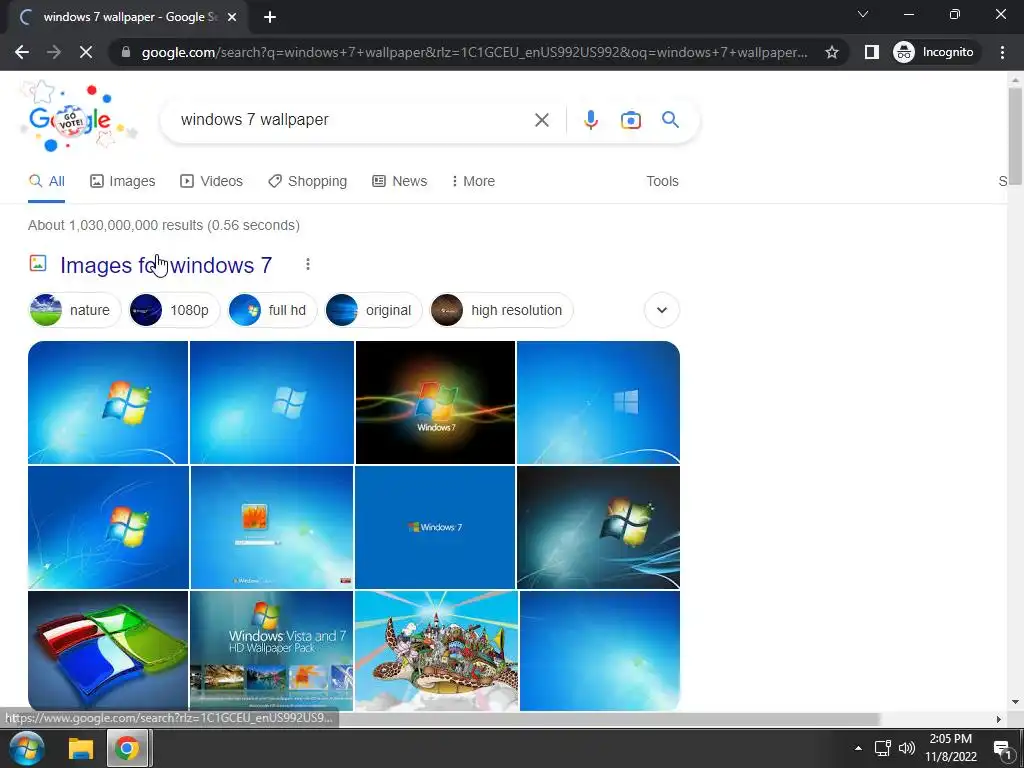Click the forward navigation arrow

pos(54,52)
